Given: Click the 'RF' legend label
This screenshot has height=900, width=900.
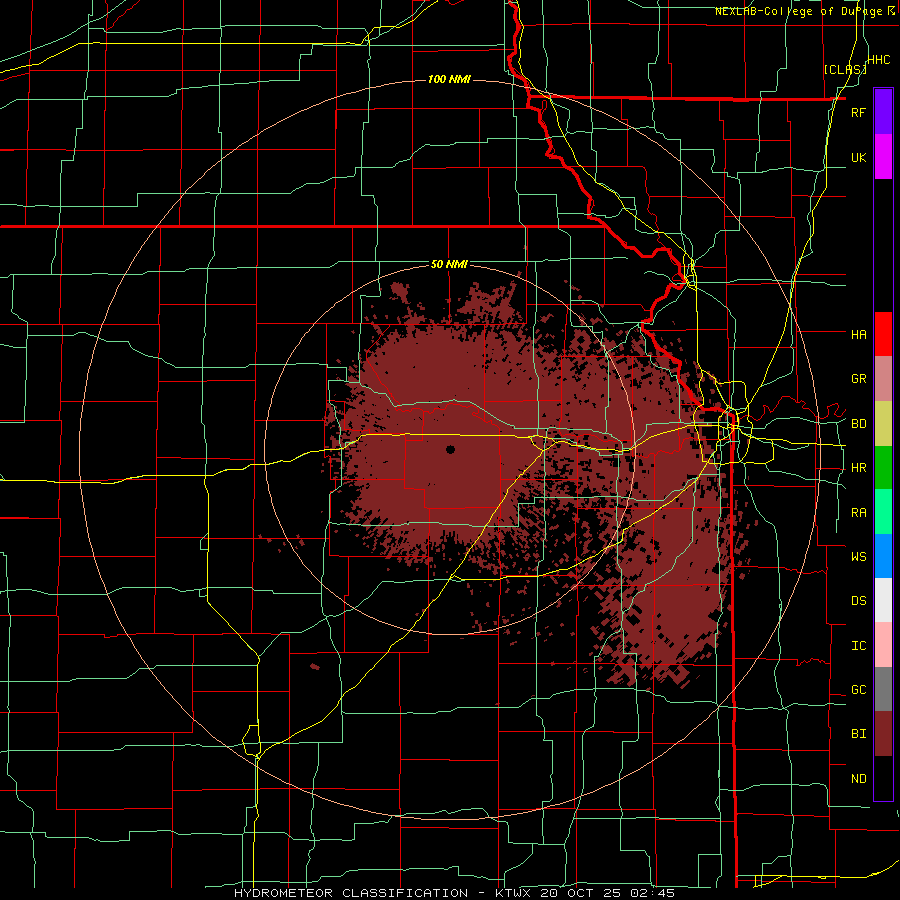Looking at the screenshot, I should [858, 112].
